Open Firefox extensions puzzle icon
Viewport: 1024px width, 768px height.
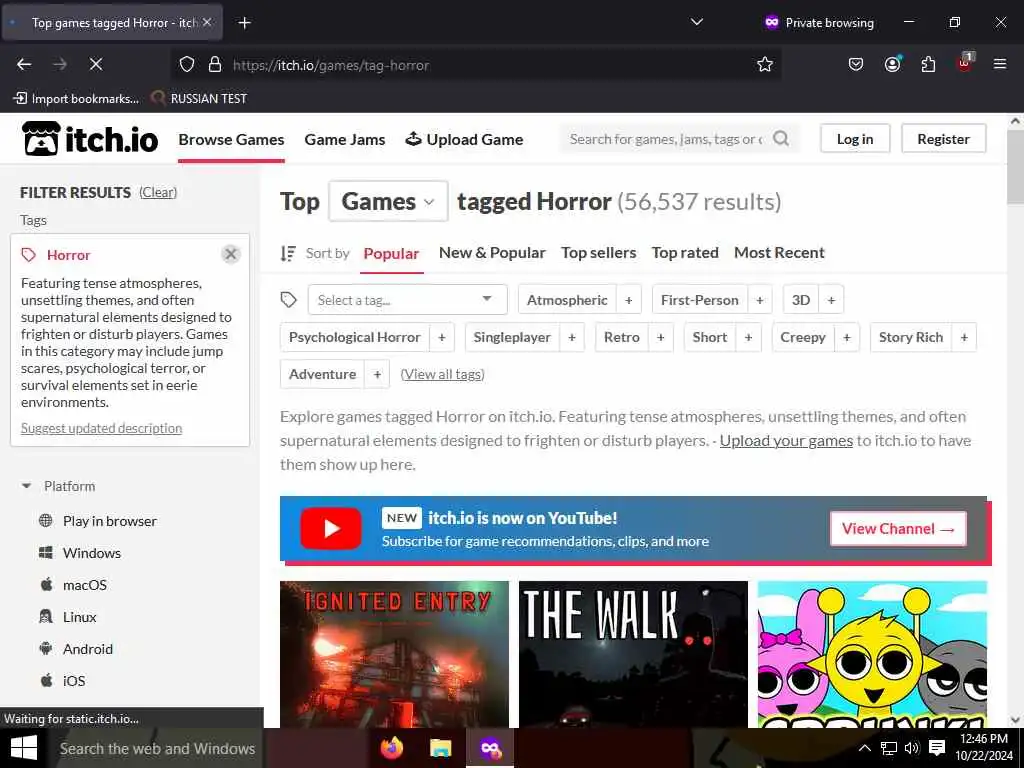[928, 64]
